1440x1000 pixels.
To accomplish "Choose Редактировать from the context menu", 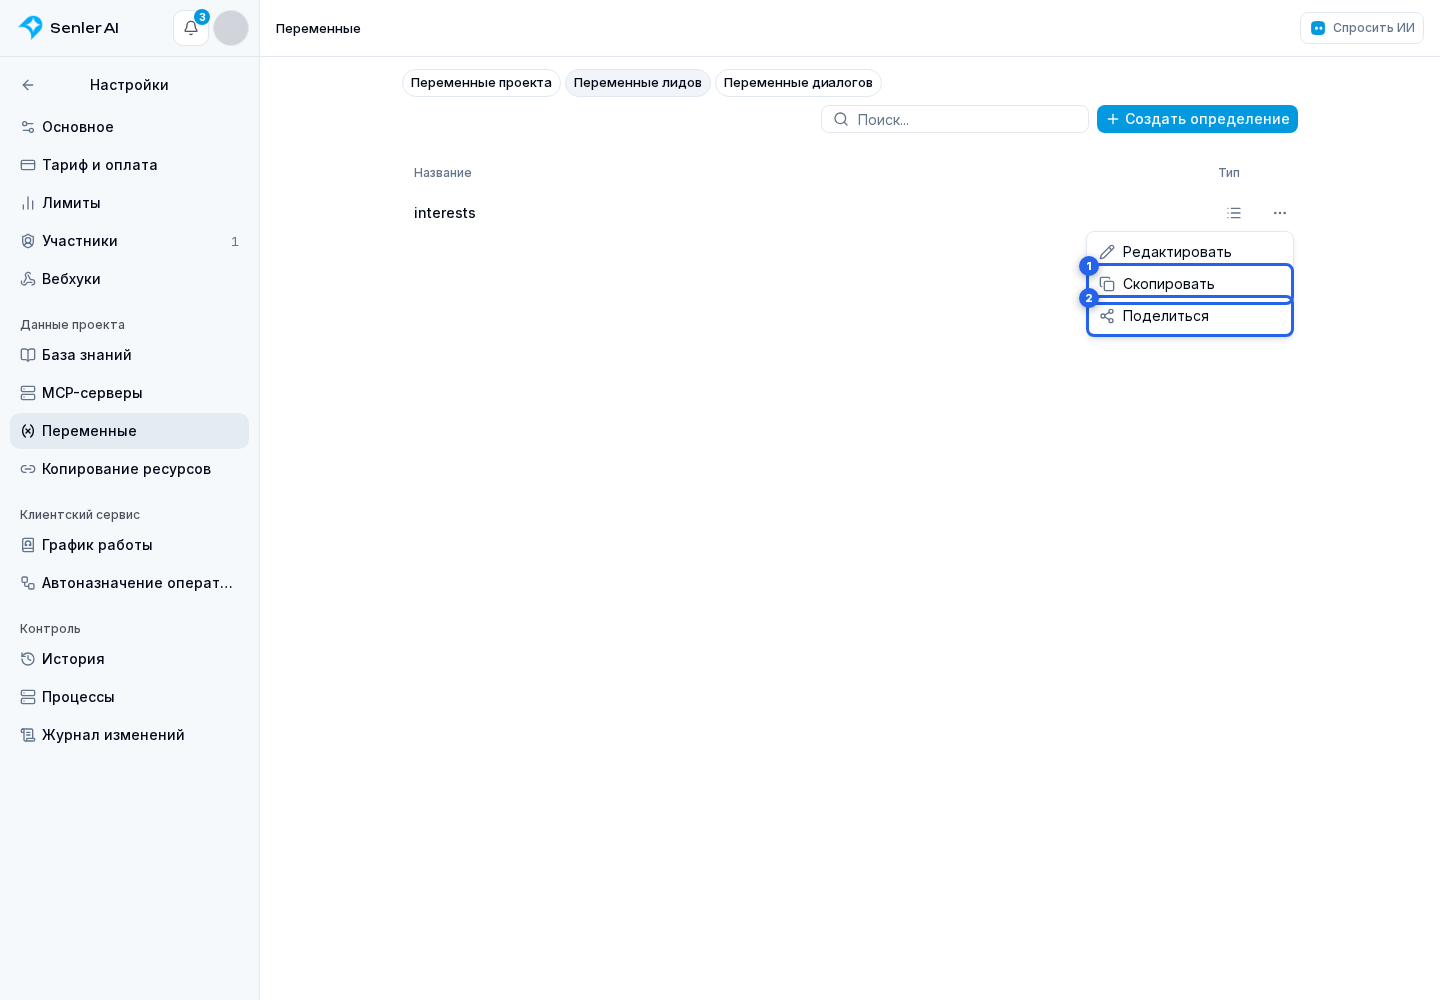I will coord(1190,252).
